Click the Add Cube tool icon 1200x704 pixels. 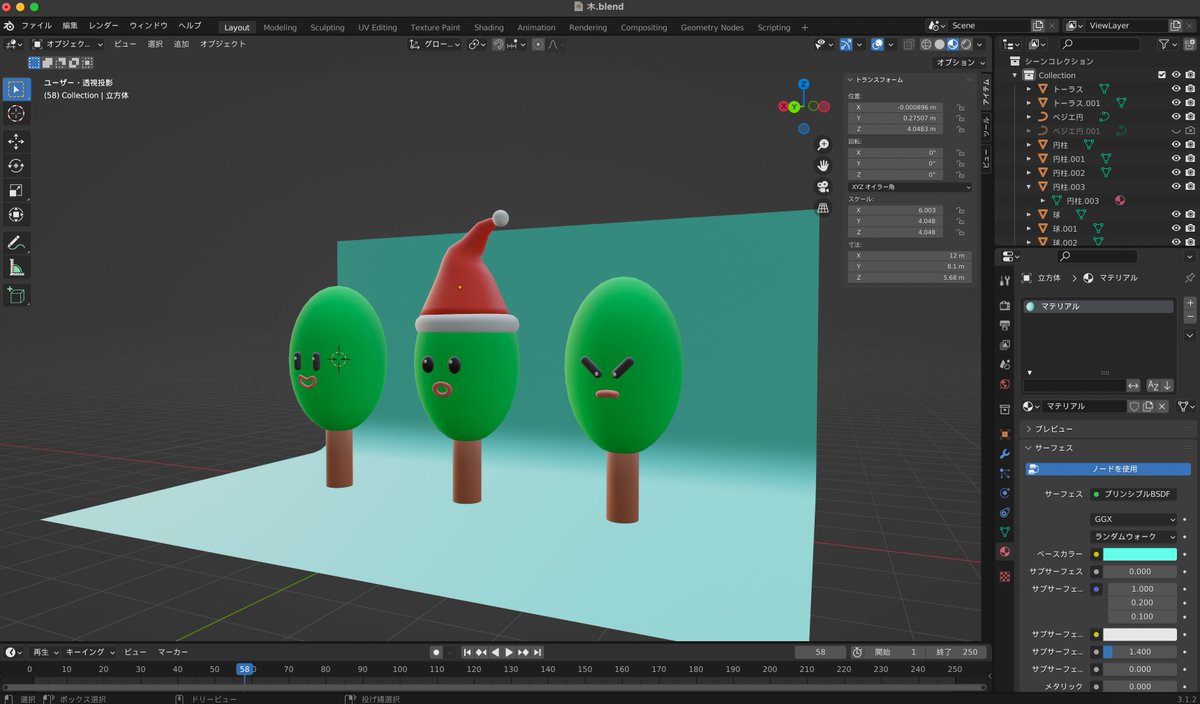pos(16,295)
